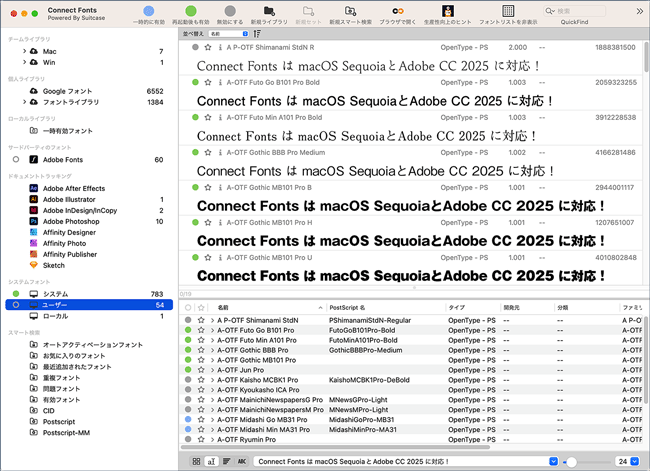The image size is (650, 471).
Task: Sort list by PostScript 名 column header
Action: [x=386, y=308]
